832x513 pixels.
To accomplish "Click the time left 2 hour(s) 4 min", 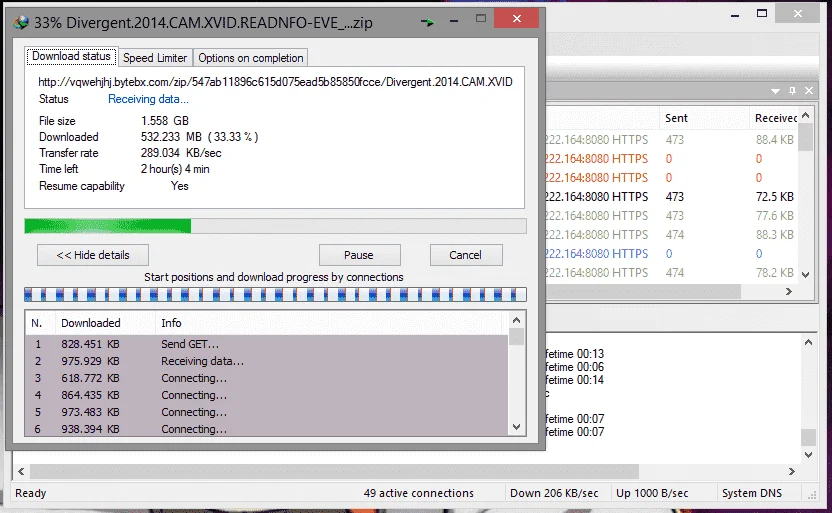I will (175, 169).
